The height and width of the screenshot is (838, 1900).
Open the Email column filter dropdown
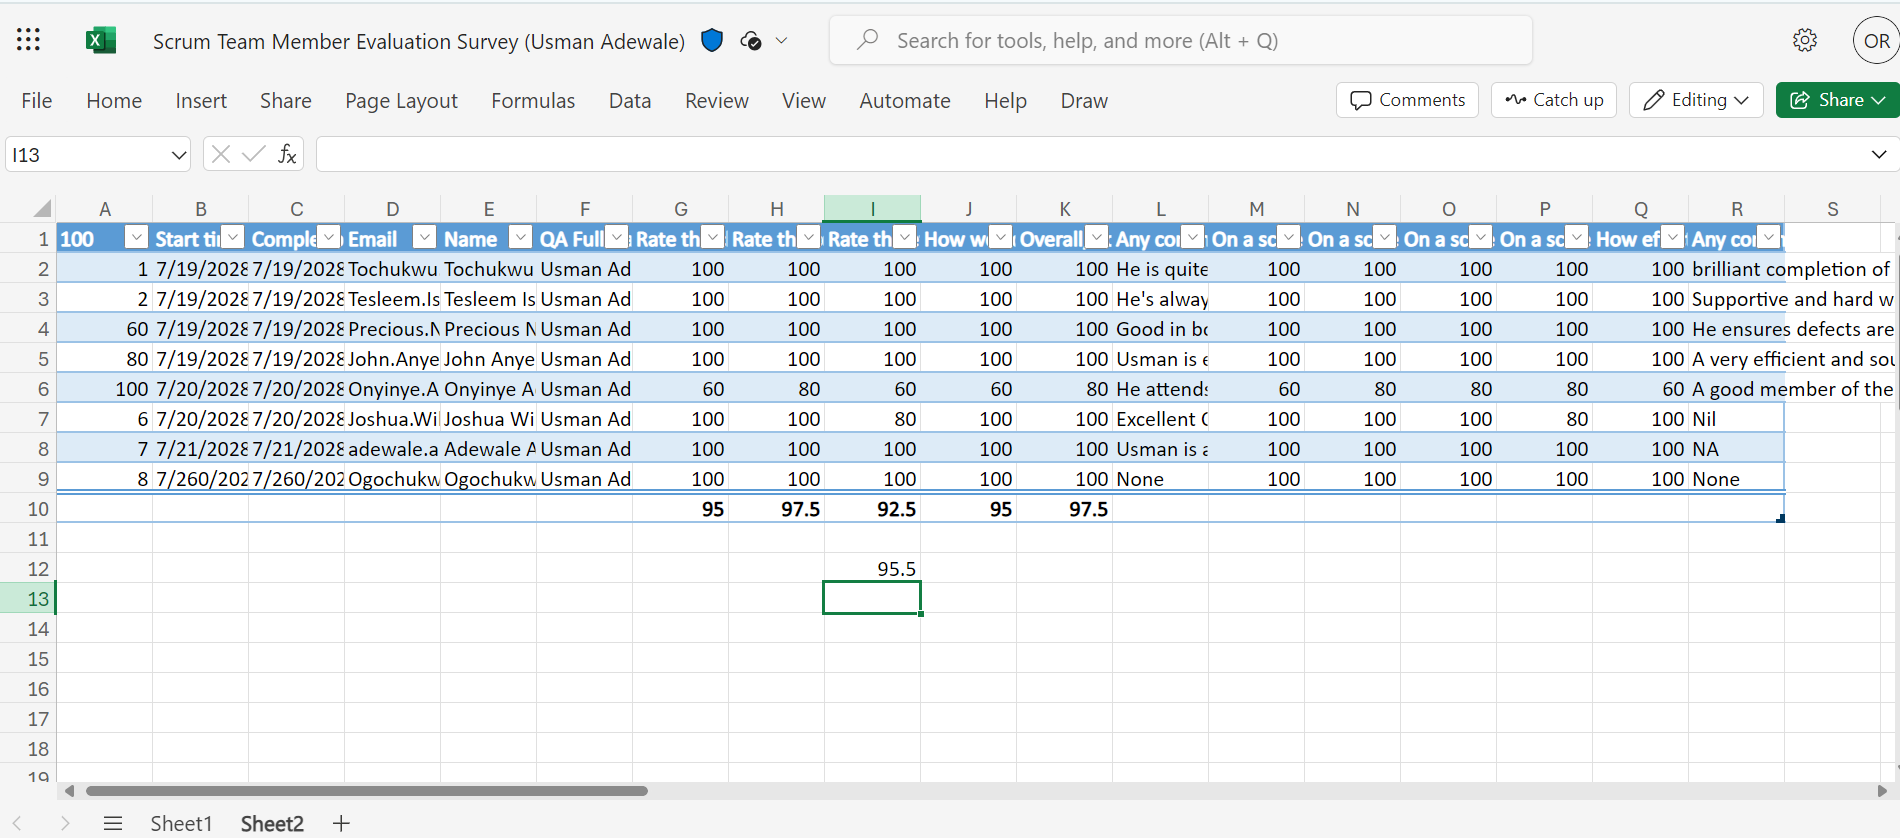pyautogui.click(x=425, y=237)
